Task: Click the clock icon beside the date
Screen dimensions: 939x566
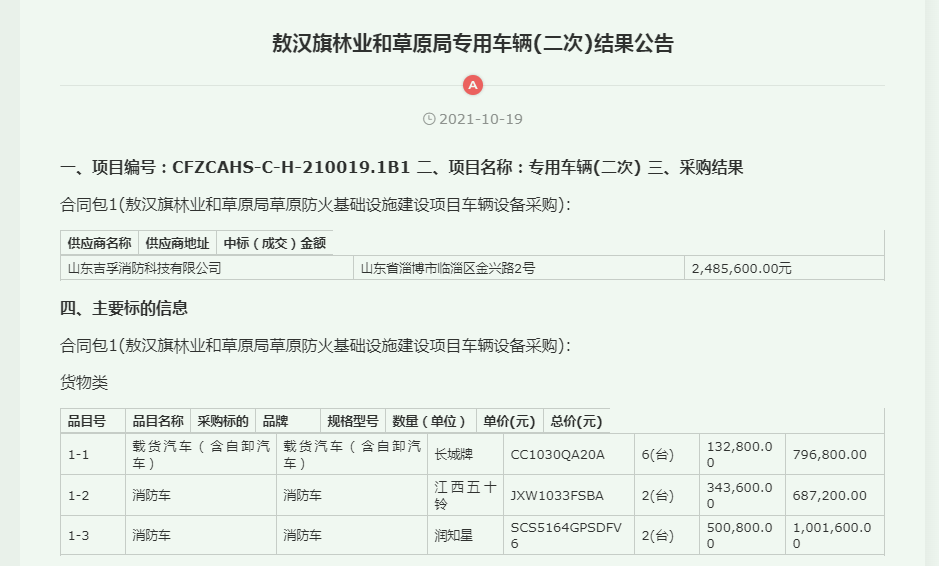Action: [429, 119]
